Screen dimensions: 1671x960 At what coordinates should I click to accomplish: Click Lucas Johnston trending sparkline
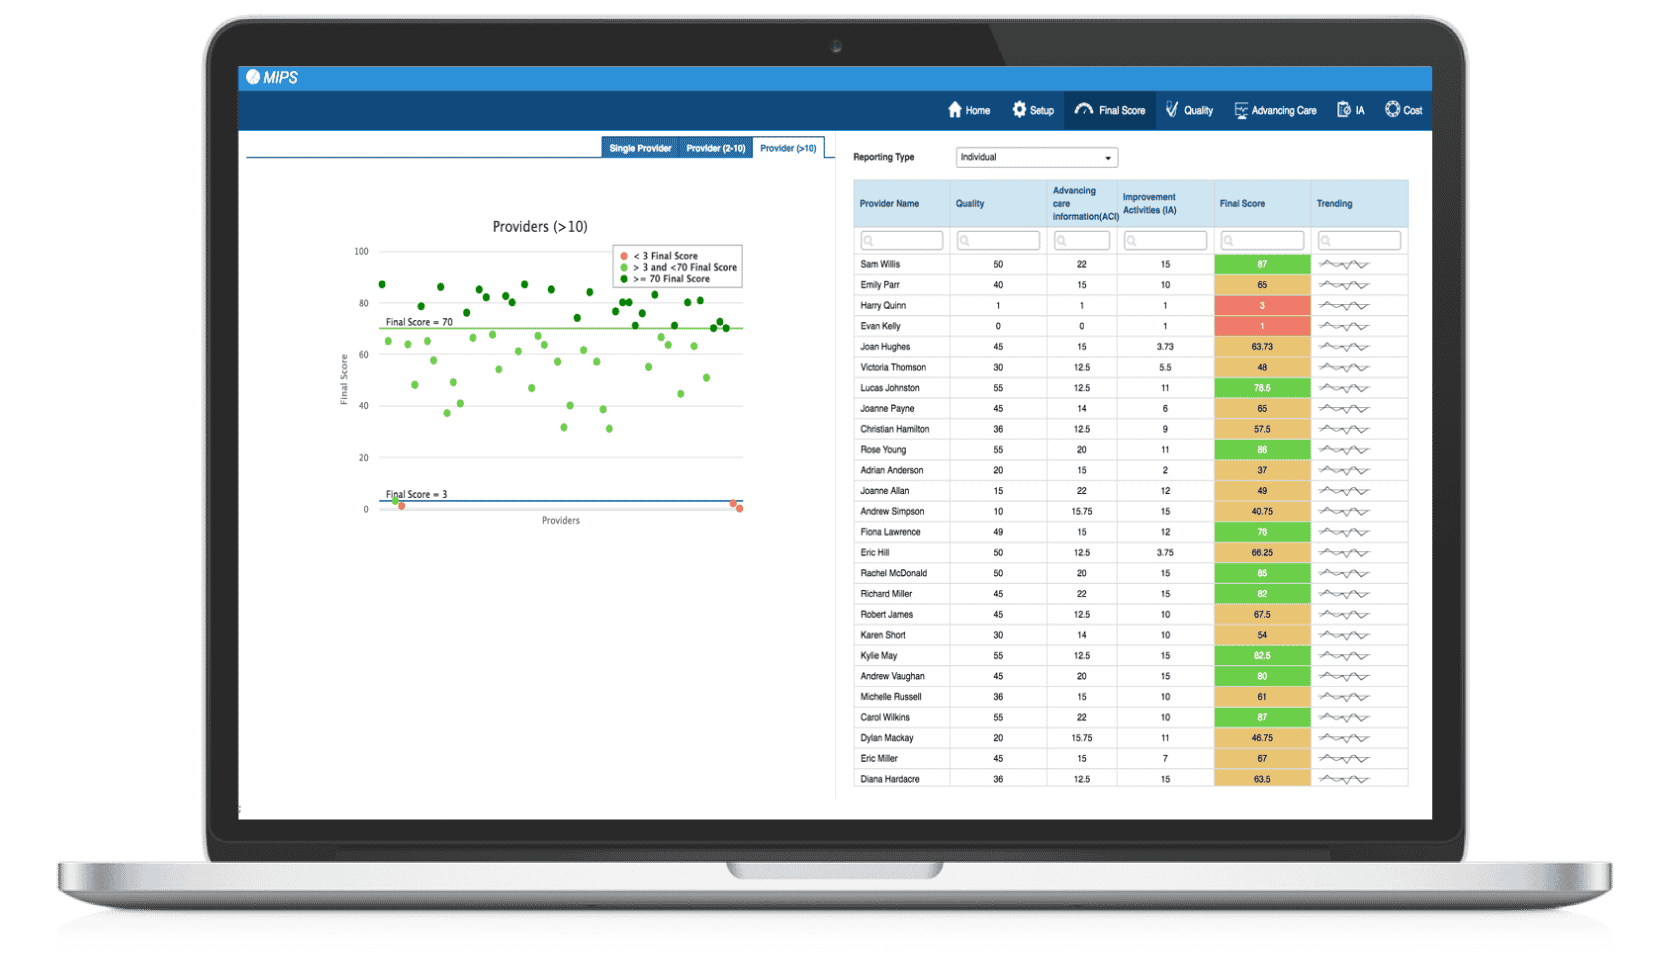click(x=1344, y=388)
